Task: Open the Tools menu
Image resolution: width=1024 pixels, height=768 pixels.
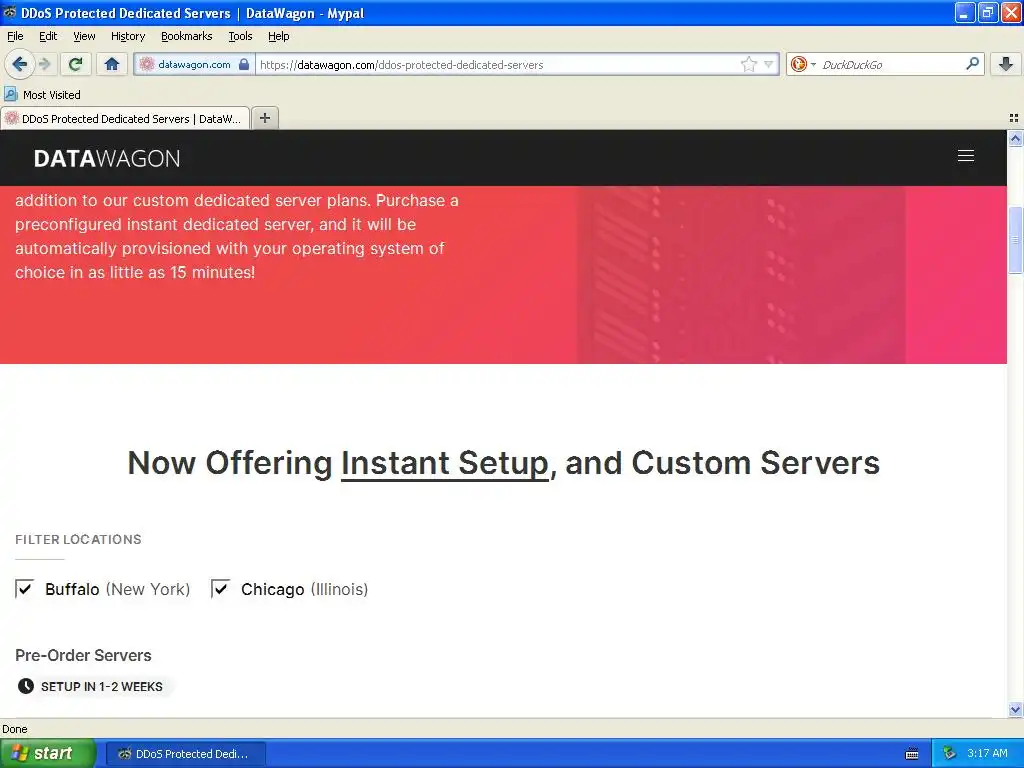Action: click(240, 36)
